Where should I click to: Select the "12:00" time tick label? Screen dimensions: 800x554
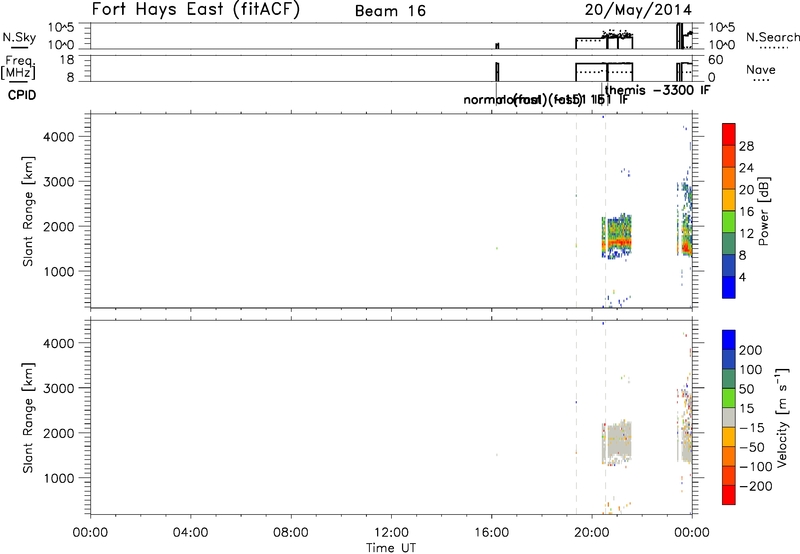pyautogui.click(x=391, y=533)
